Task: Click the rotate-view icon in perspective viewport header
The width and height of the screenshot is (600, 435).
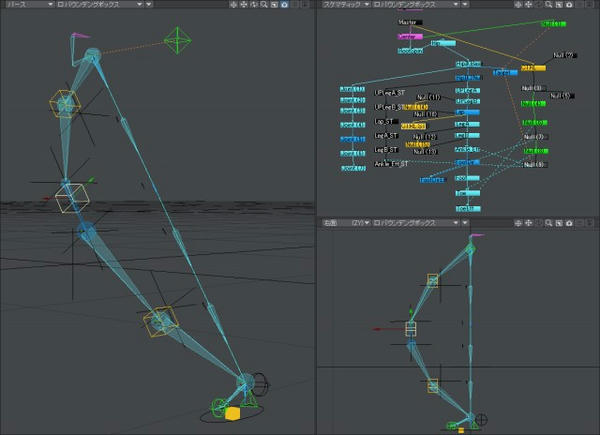Action: 254,5
